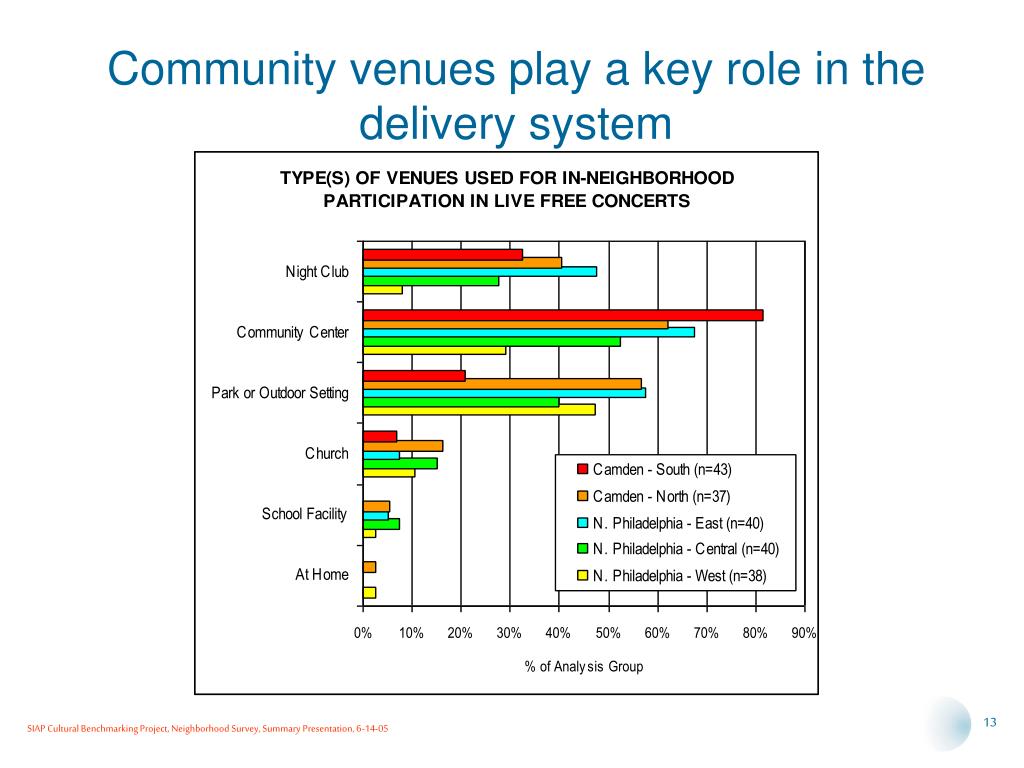
Task: Click the '40%' axis tick label
Action: [558, 633]
